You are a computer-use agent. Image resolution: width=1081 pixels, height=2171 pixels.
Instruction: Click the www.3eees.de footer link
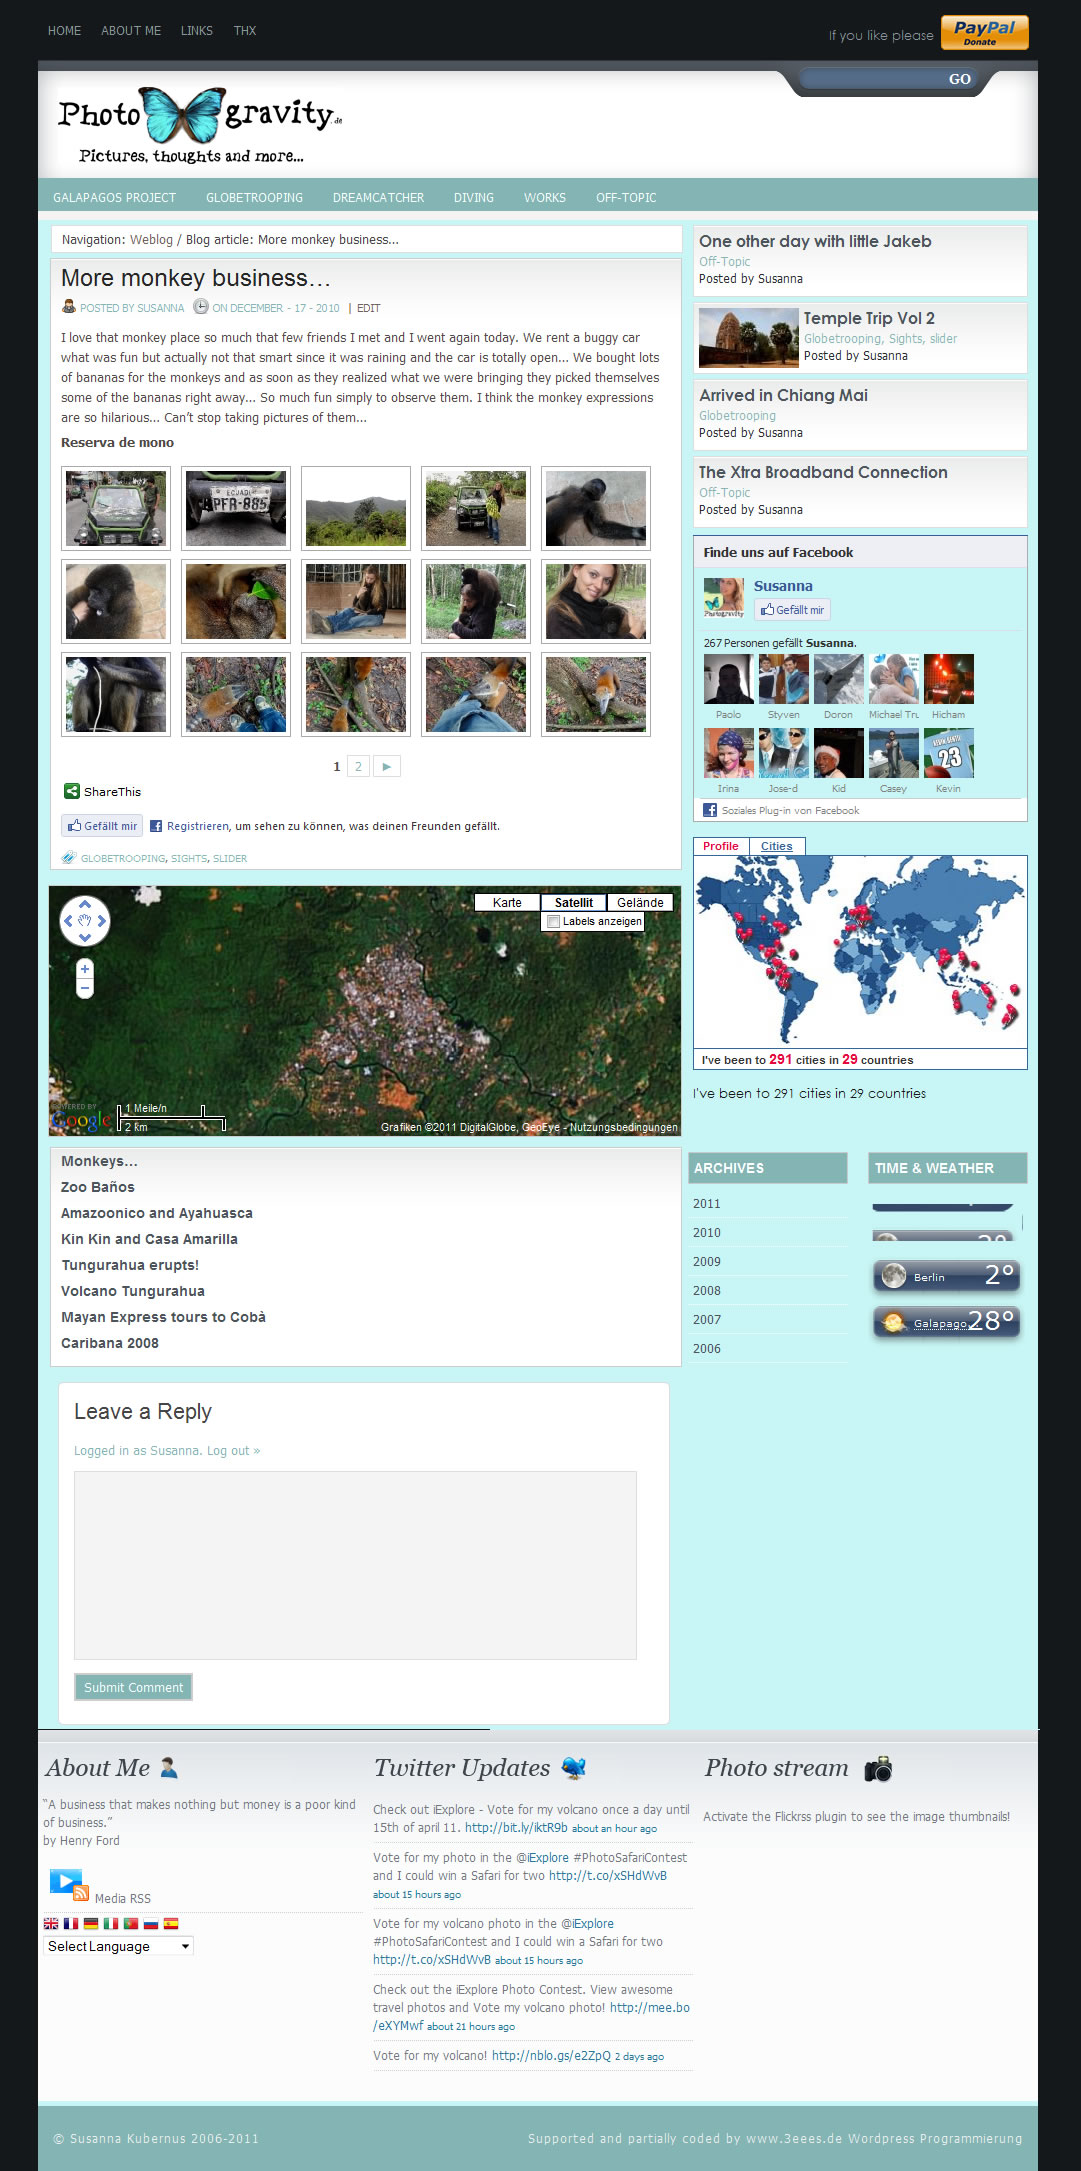(793, 2138)
